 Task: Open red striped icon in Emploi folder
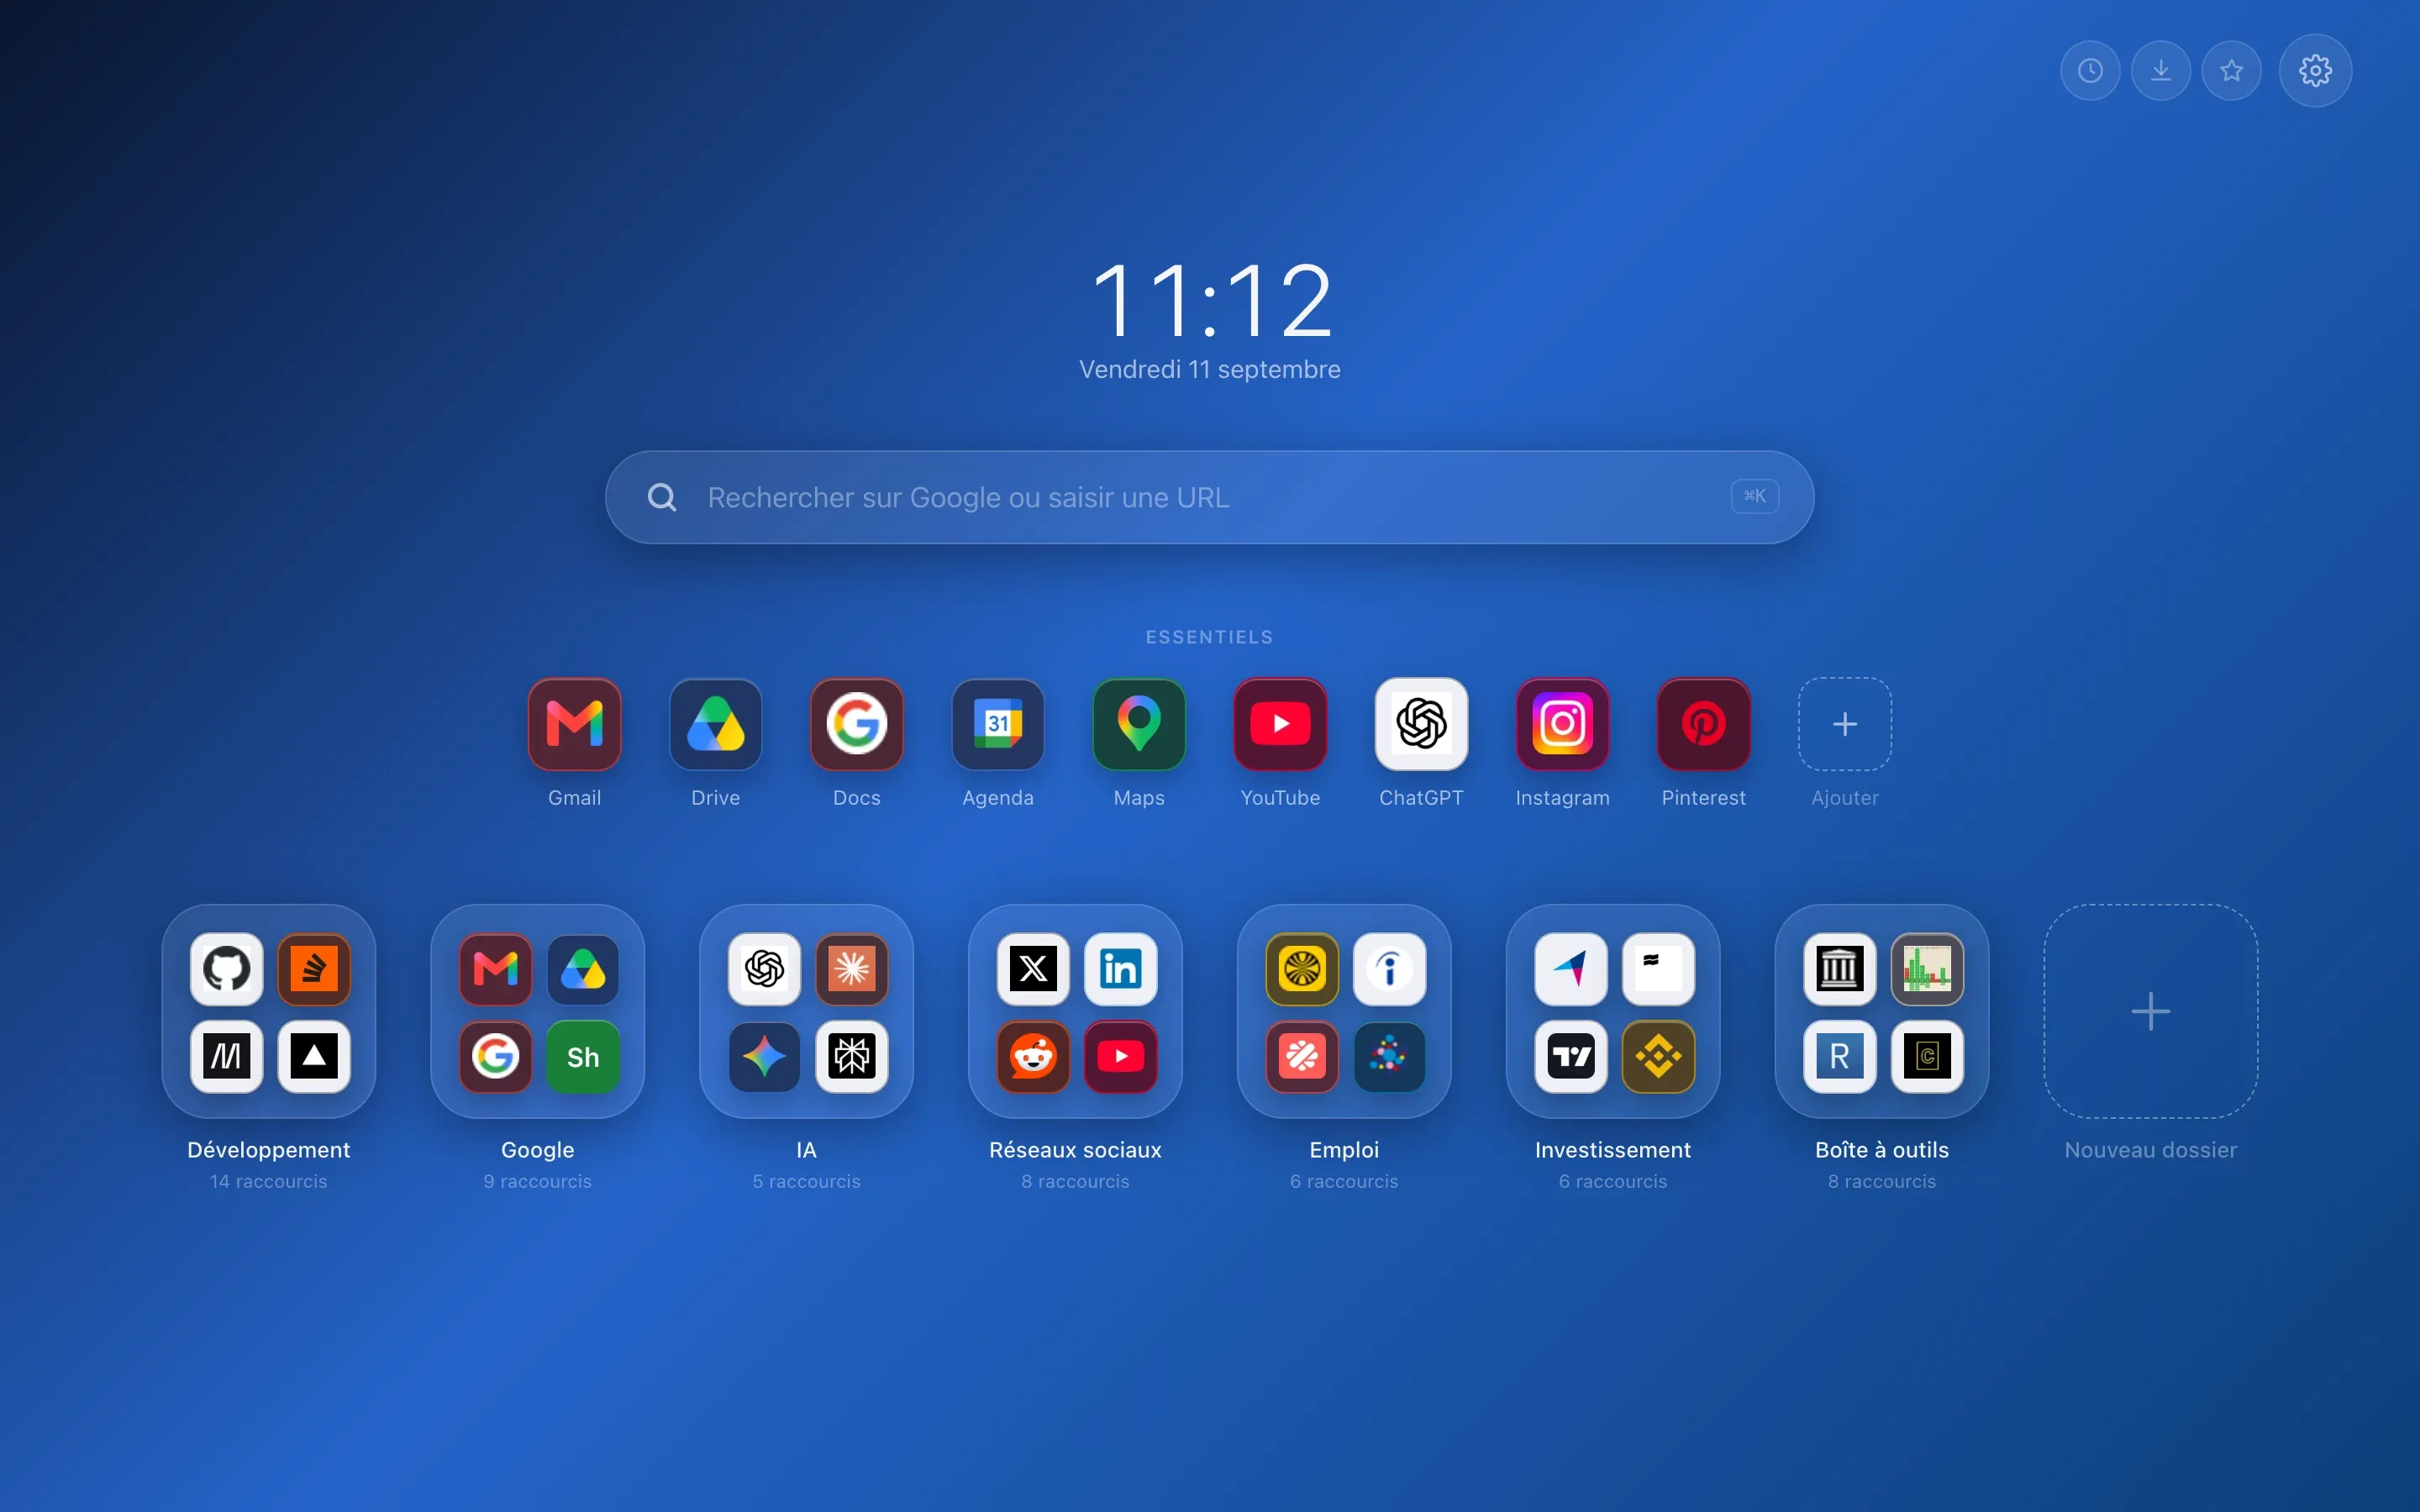[x=1302, y=1056]
